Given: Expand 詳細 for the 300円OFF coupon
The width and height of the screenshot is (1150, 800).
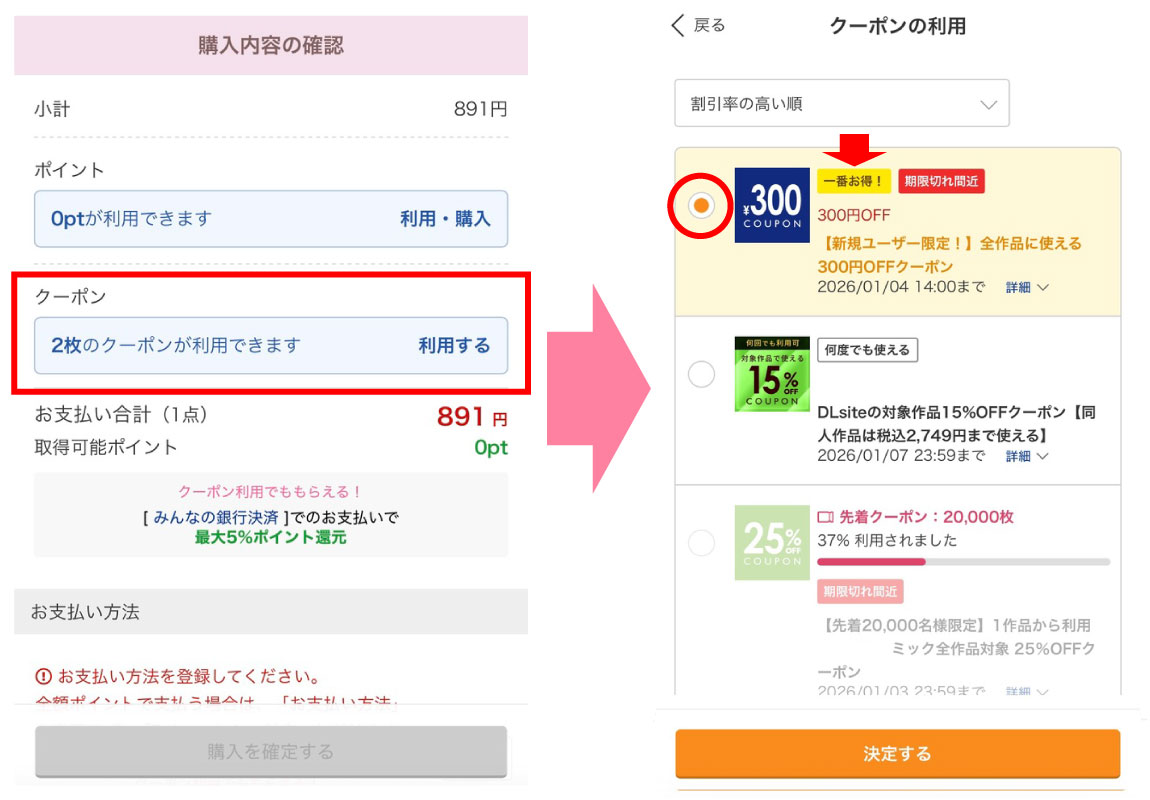Looking at the screenshot, I should pos(1027,288).
